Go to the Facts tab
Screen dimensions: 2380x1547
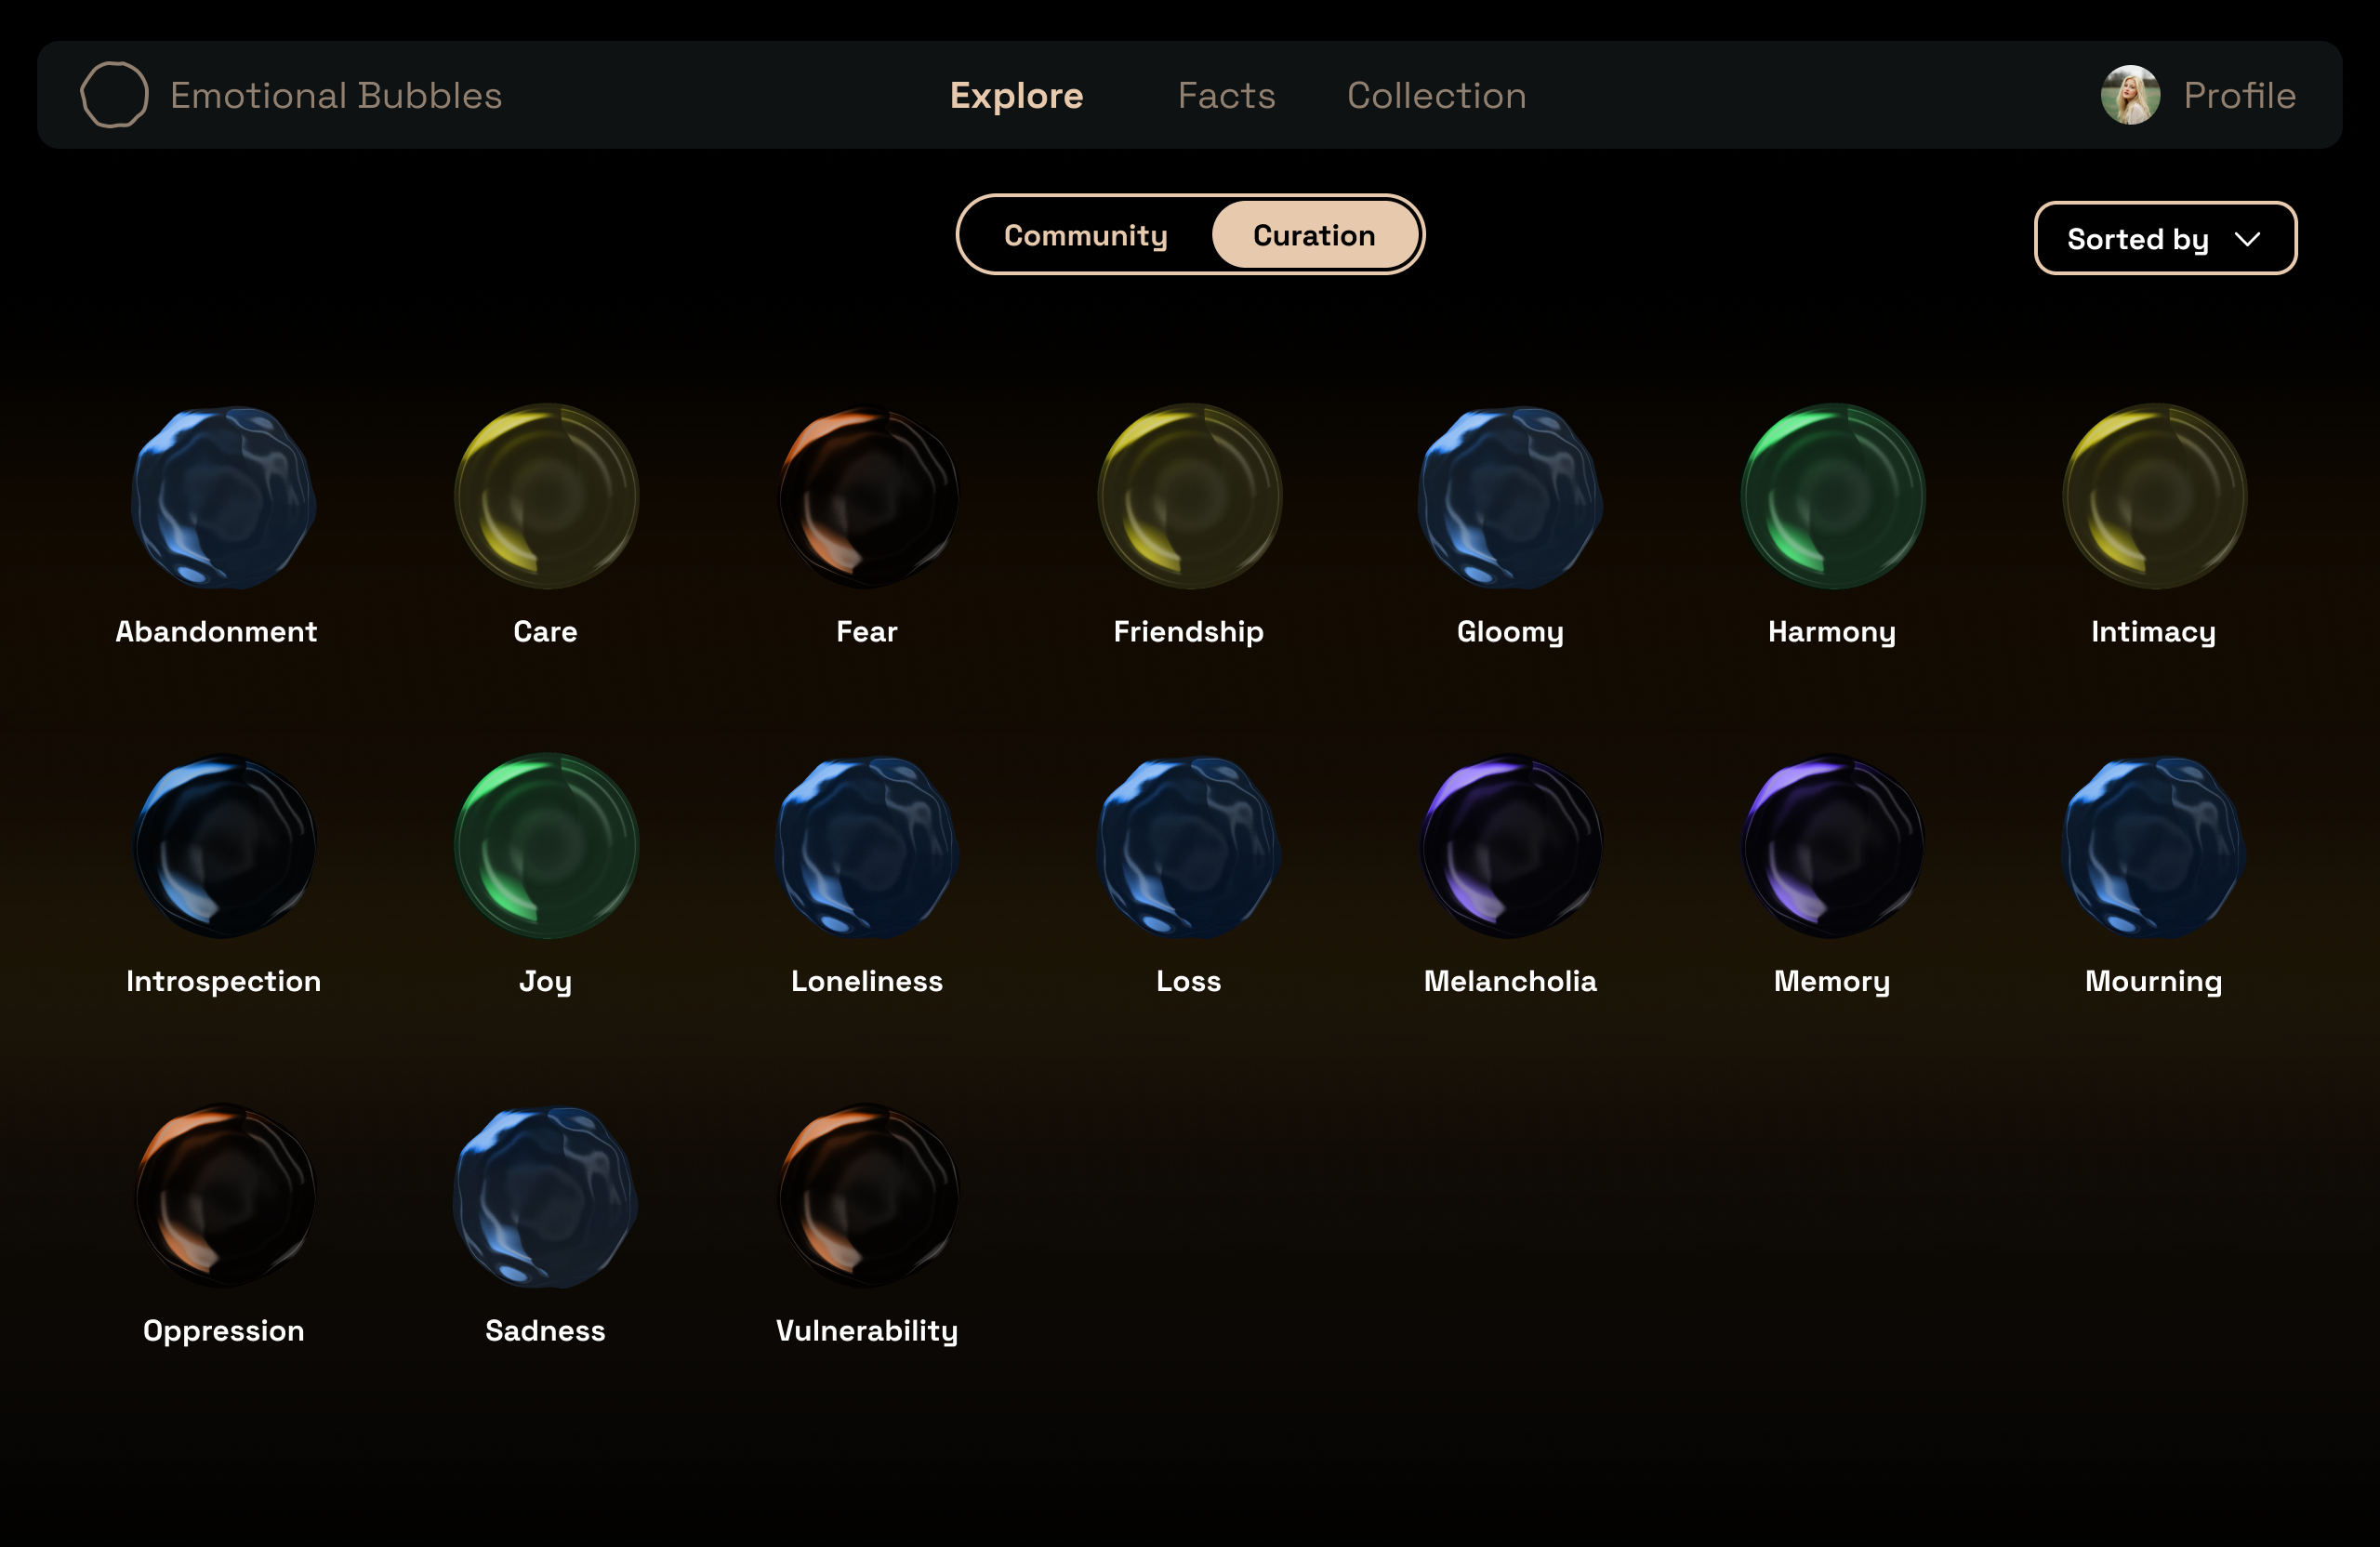tap(1226, 96)
